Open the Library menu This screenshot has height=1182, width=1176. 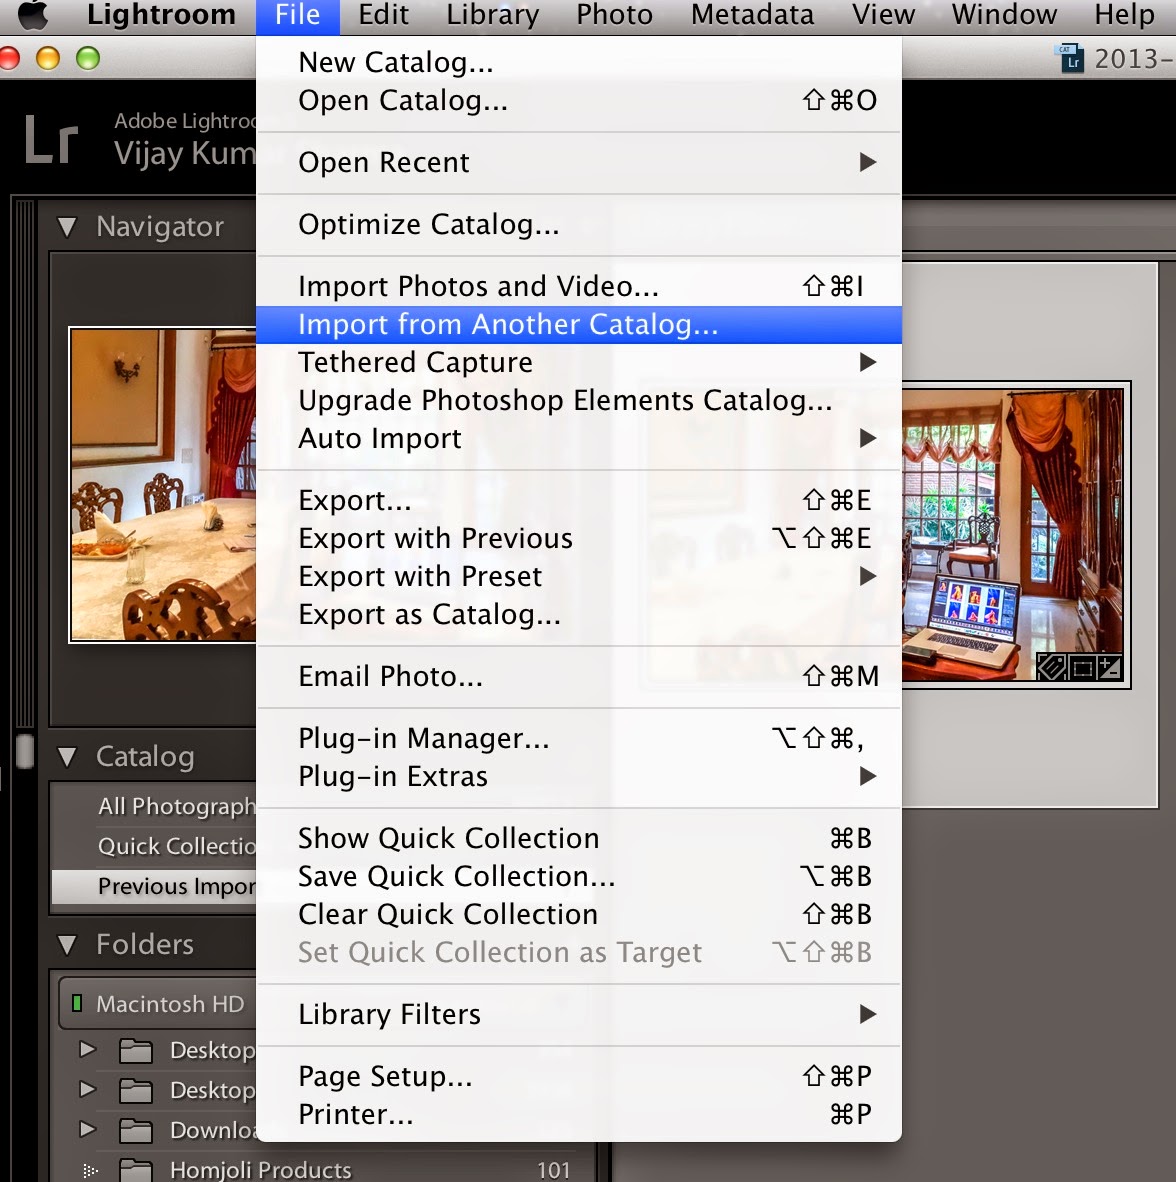(492, 15)
